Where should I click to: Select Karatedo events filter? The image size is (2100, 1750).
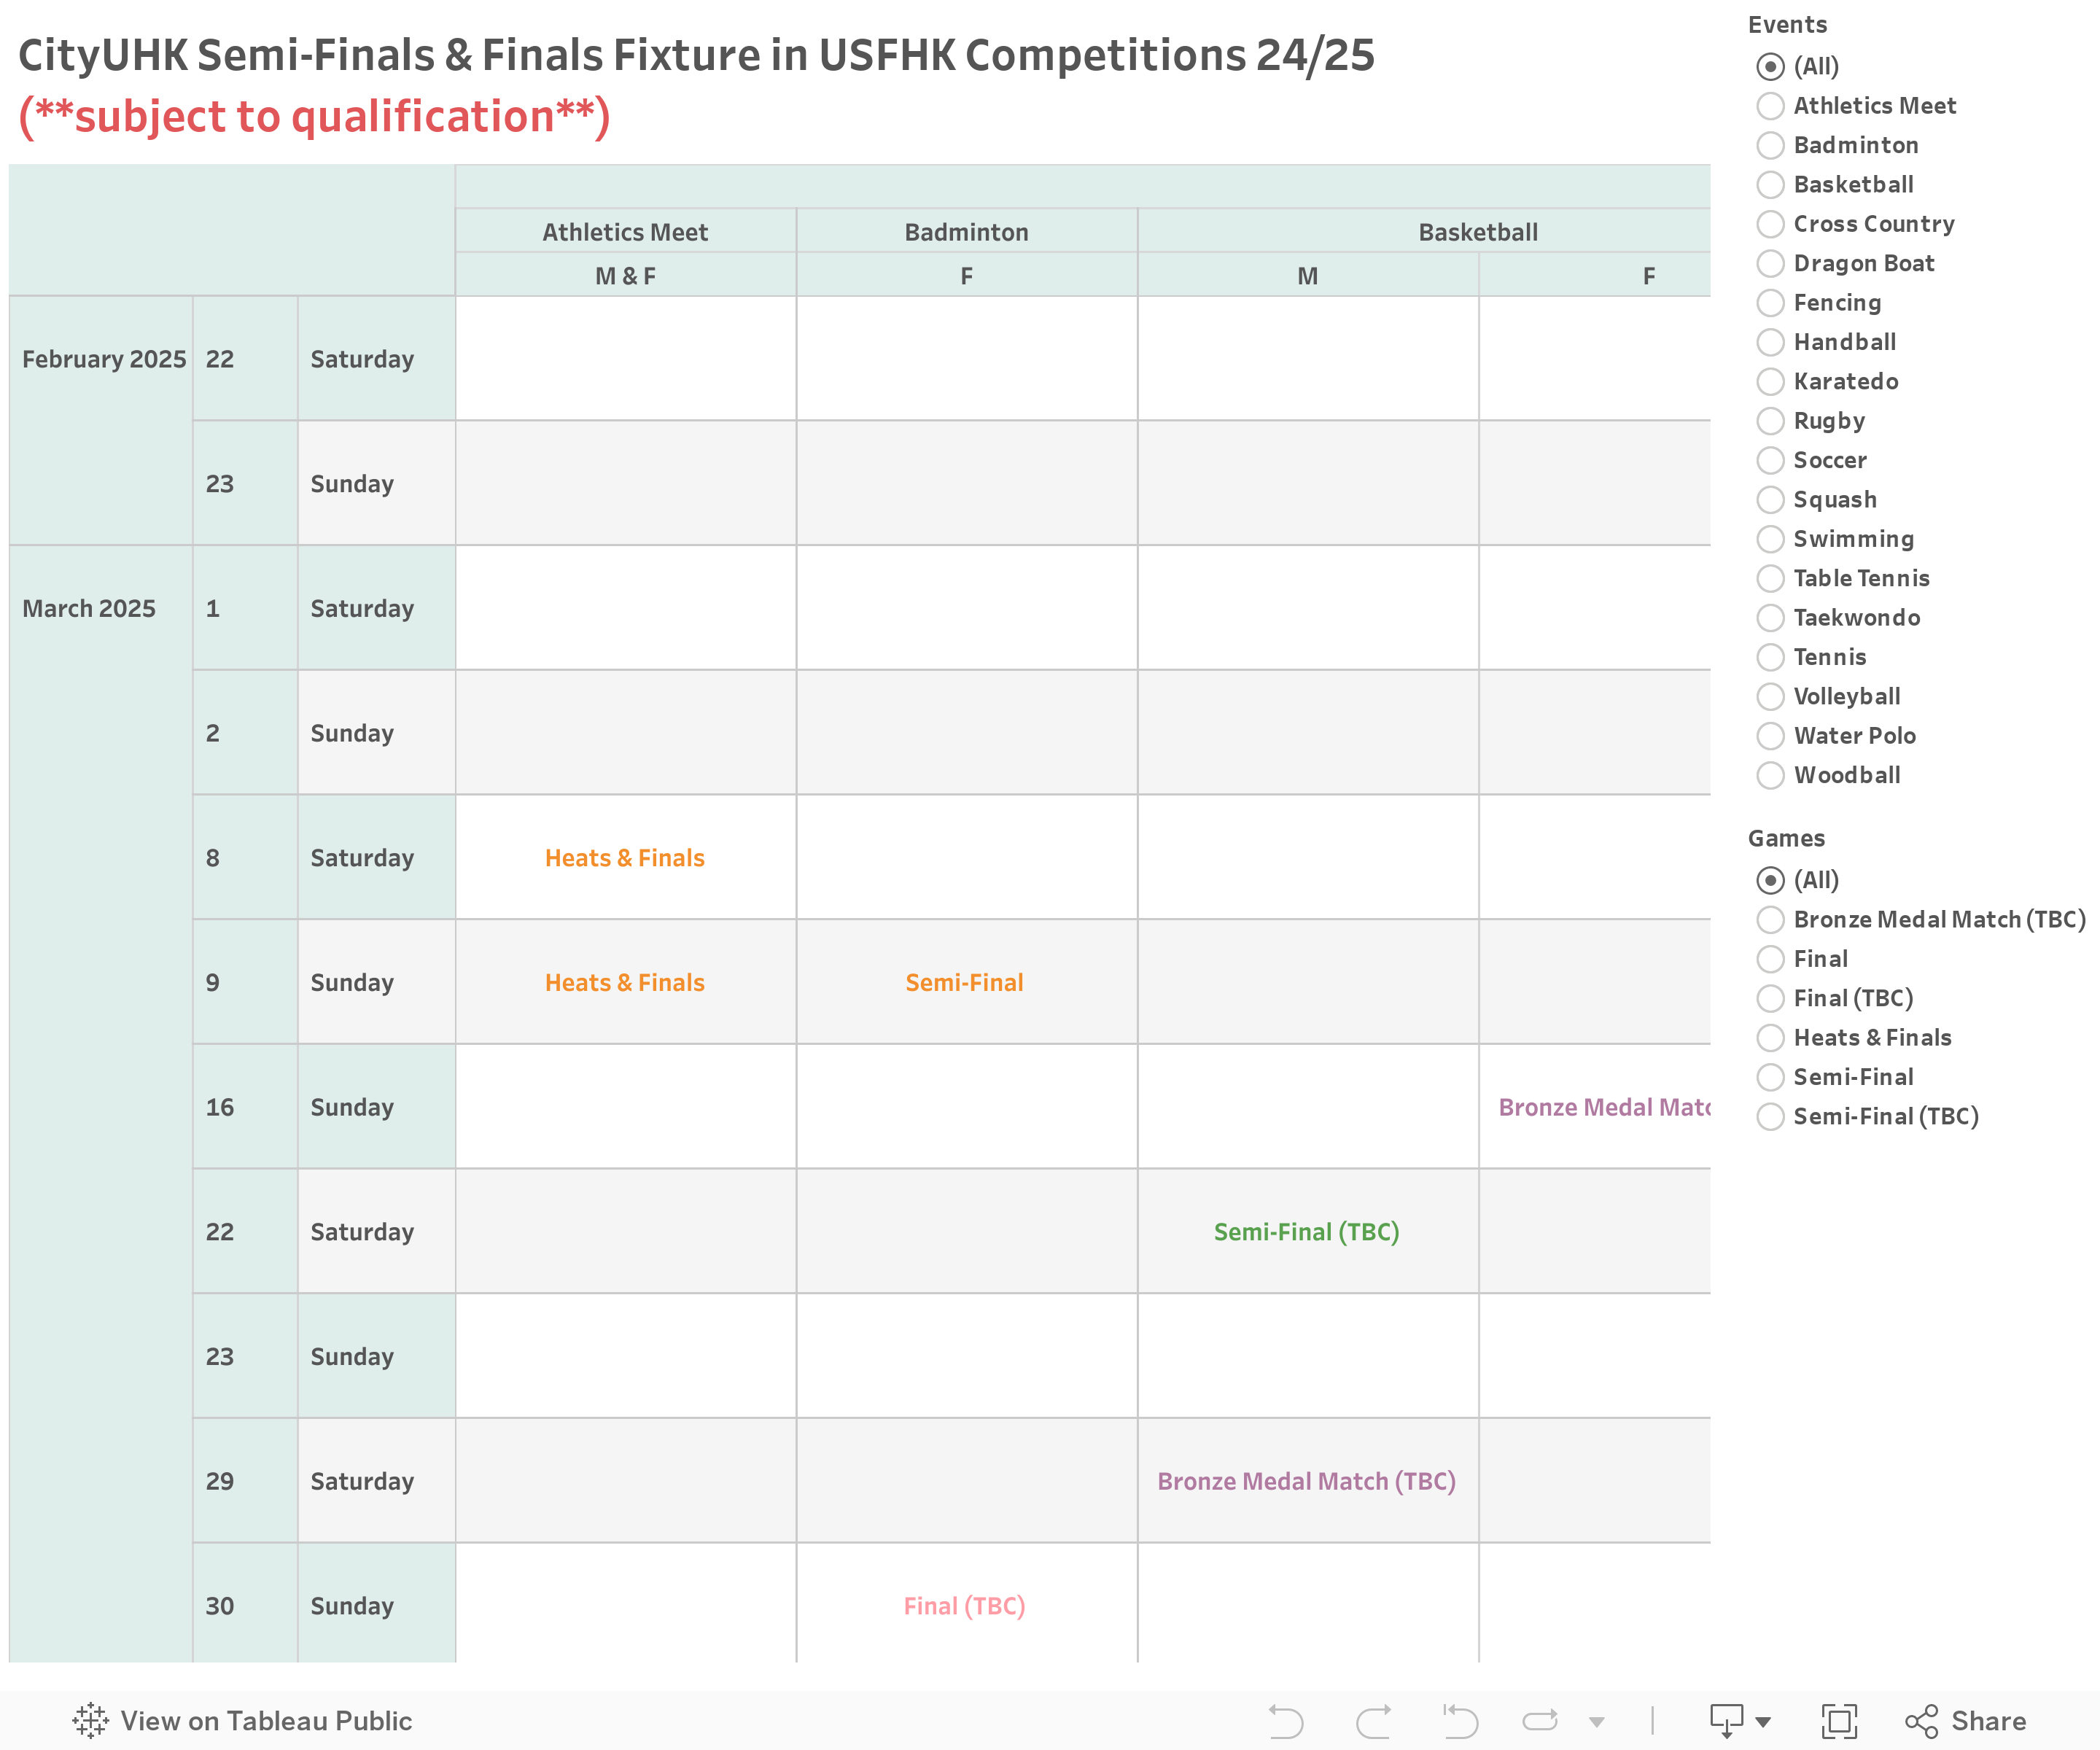(1771, 381)
